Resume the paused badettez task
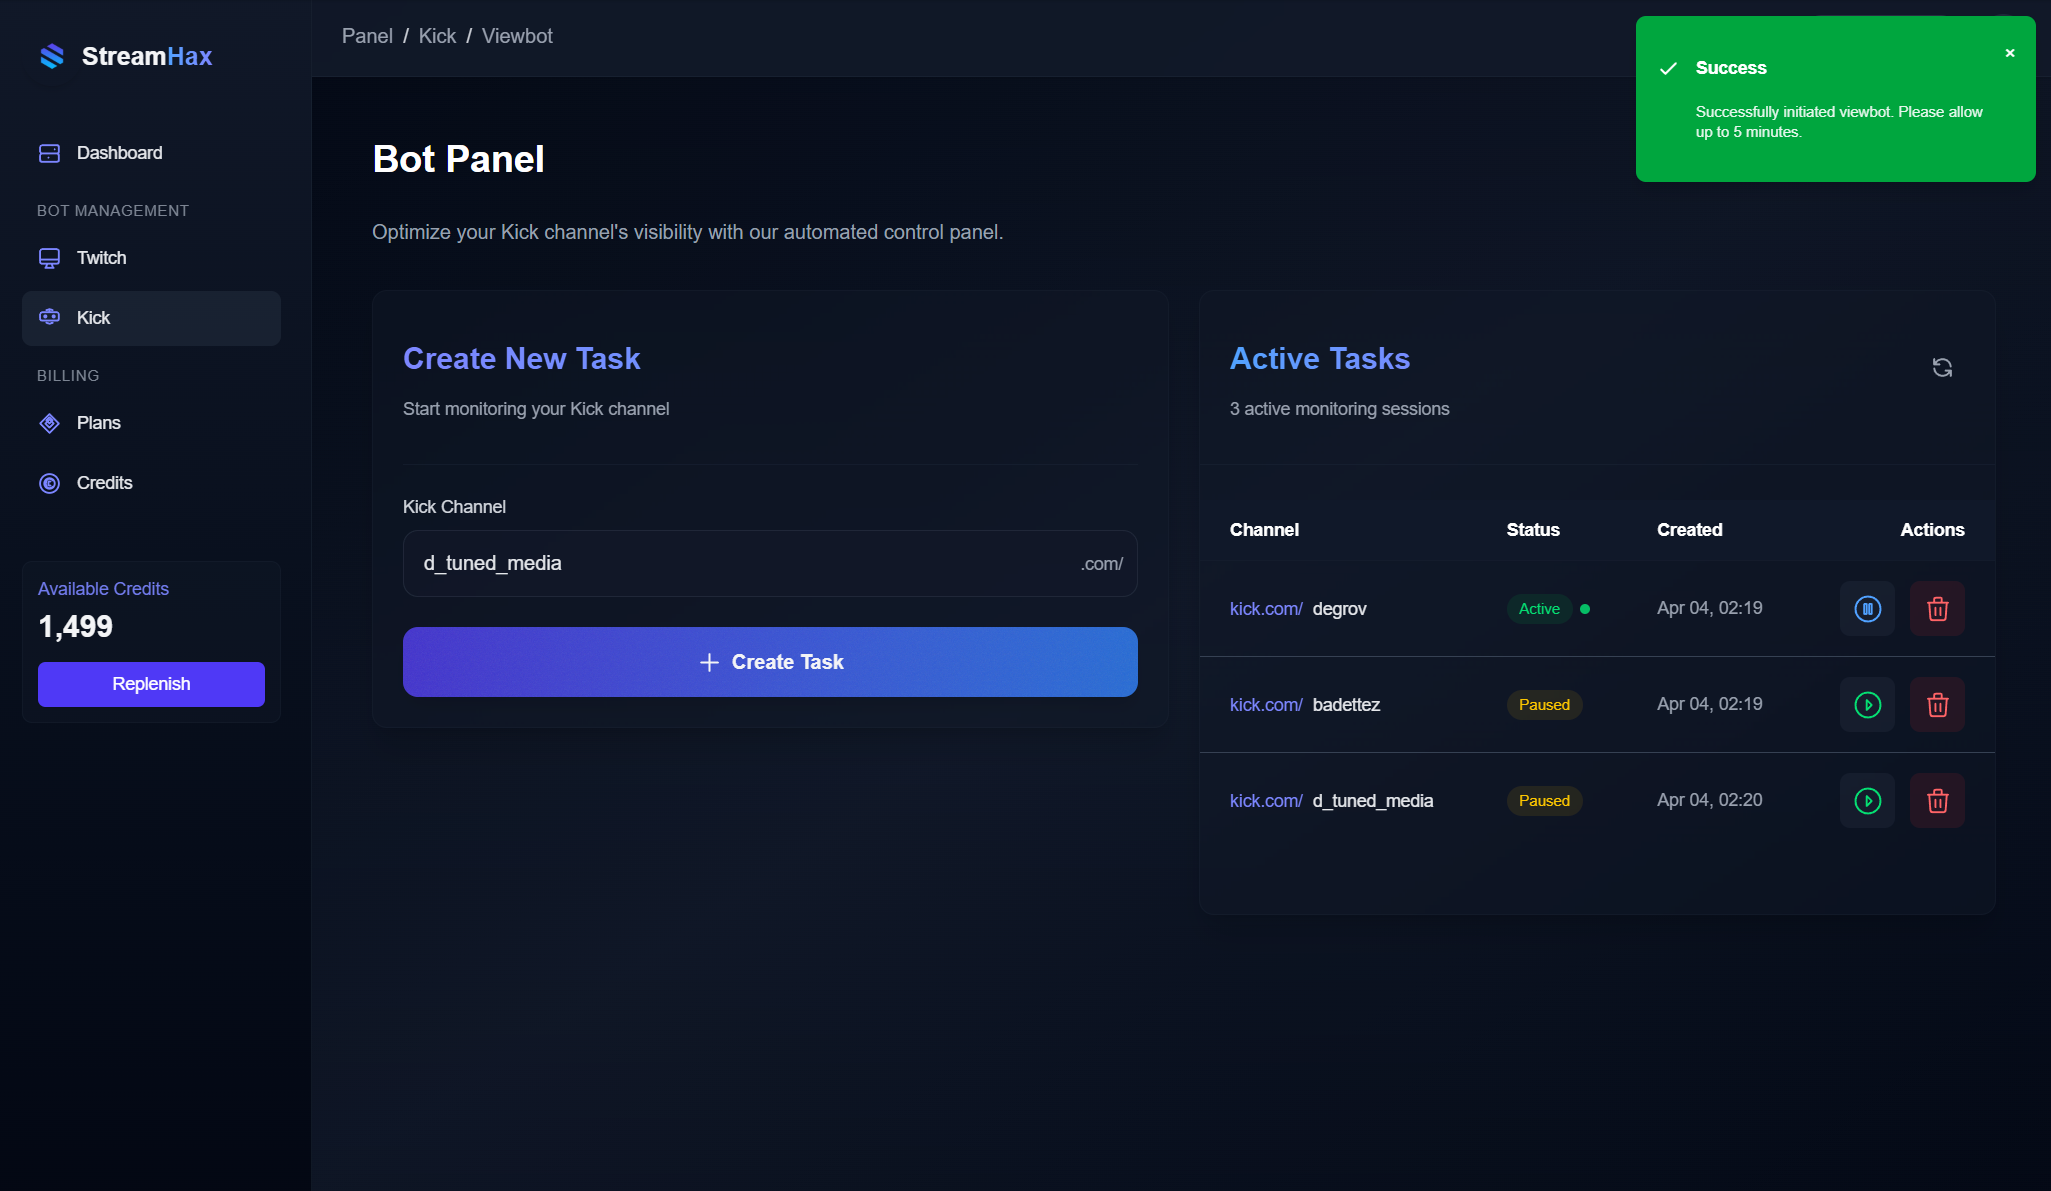Viewport: 2051px width, 1191px height. 1867,704
